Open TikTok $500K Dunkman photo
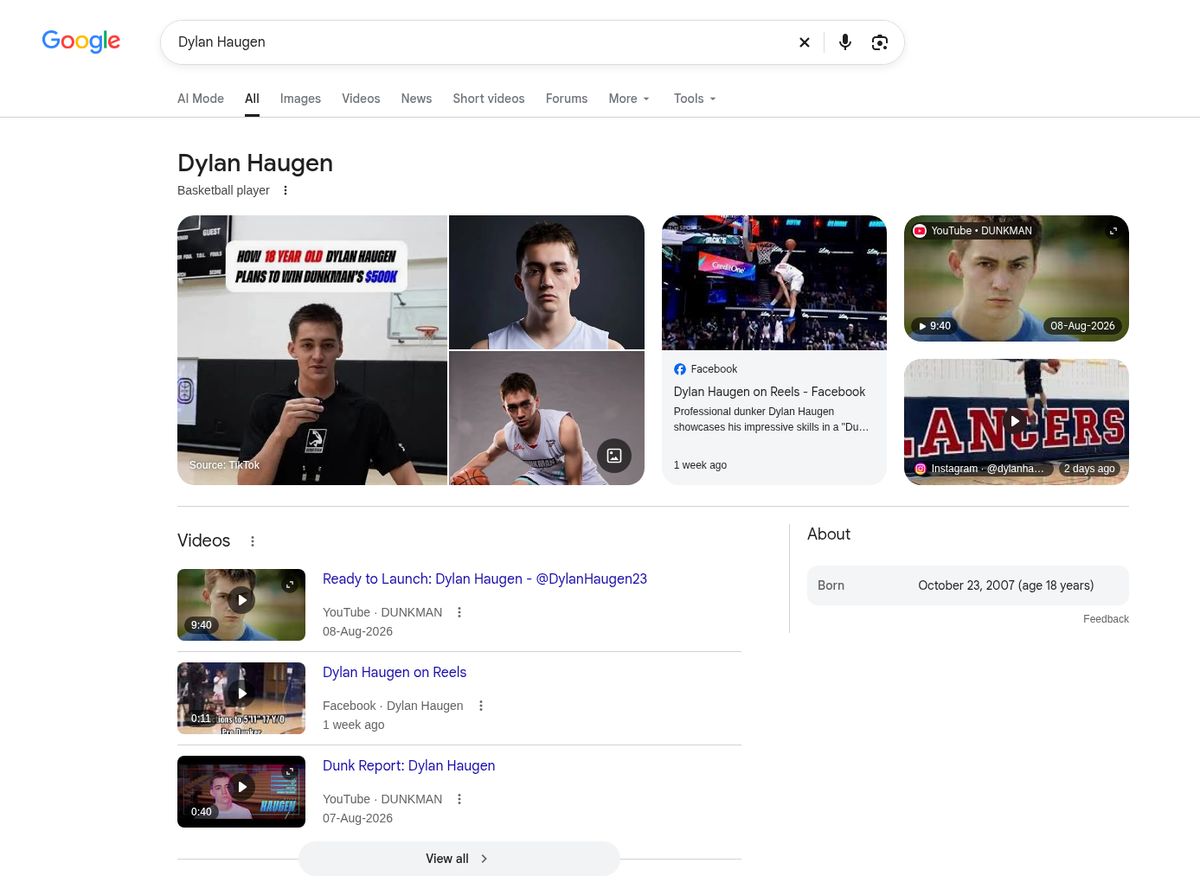Screen dimensions: 1200x895 click(312, 350)
